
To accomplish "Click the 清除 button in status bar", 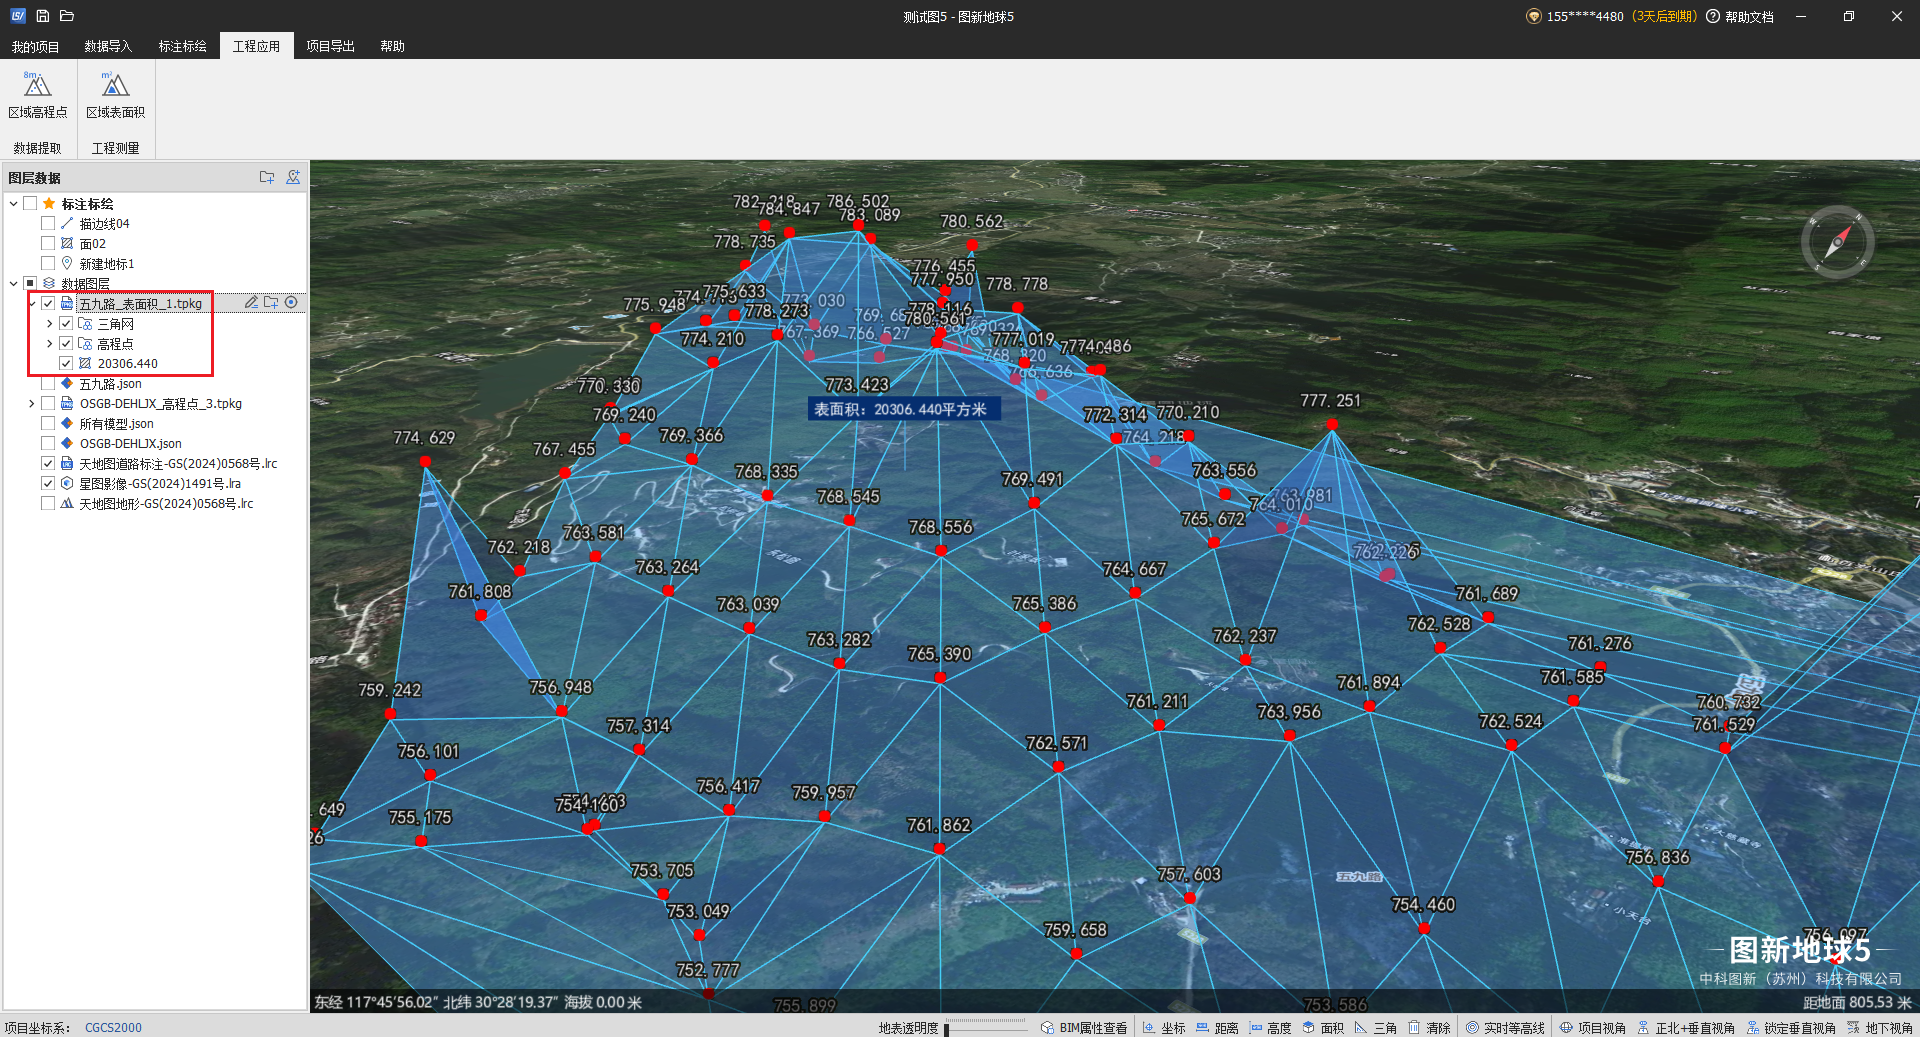I will (x=1429, y=1028).
